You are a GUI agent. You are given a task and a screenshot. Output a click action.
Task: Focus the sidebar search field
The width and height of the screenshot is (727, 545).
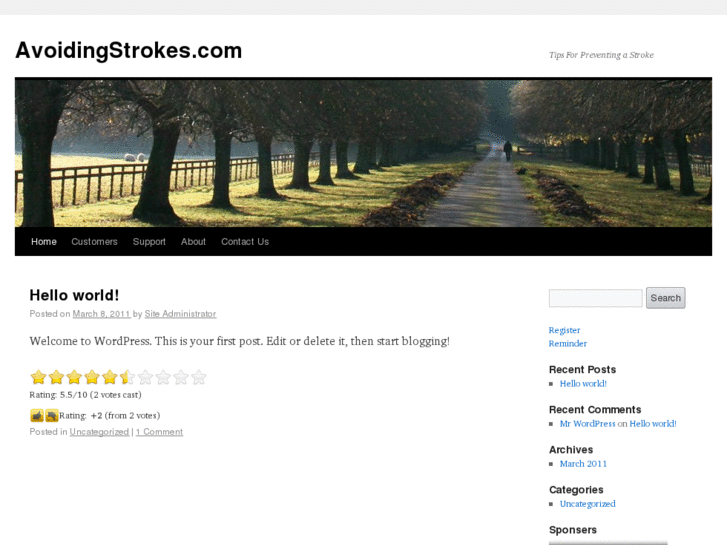pos(595,298)
